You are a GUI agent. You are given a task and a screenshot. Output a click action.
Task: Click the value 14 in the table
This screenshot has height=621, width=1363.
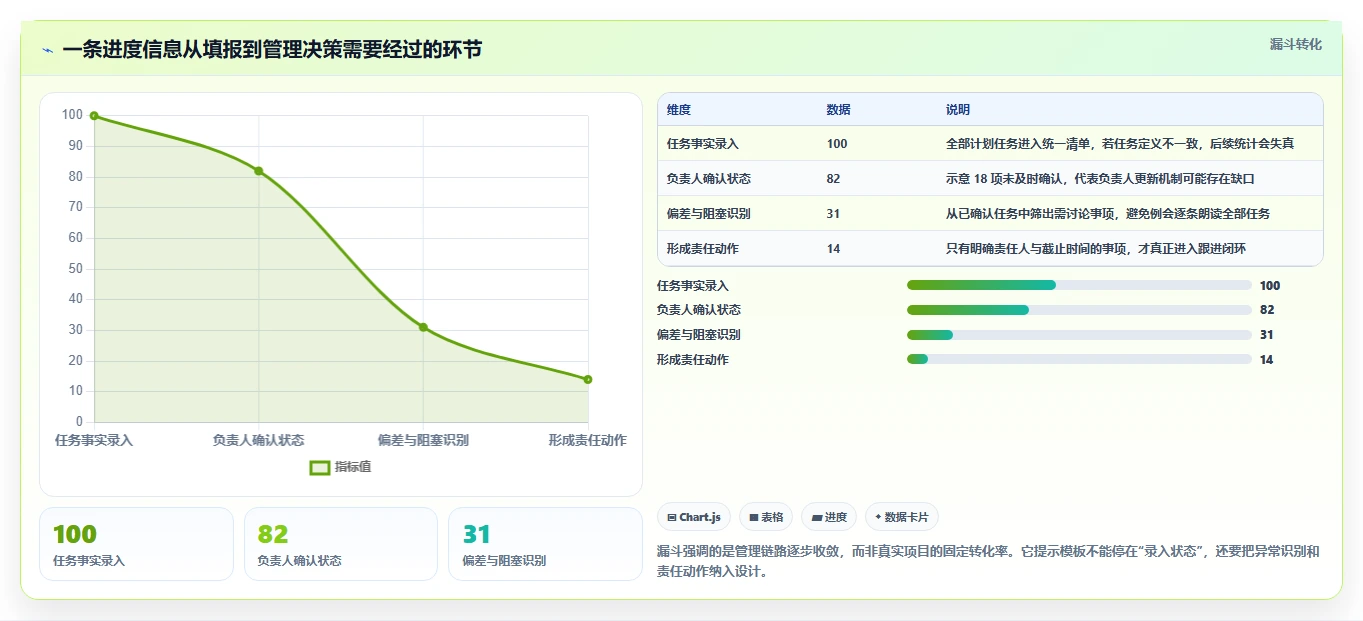point(834,249)
